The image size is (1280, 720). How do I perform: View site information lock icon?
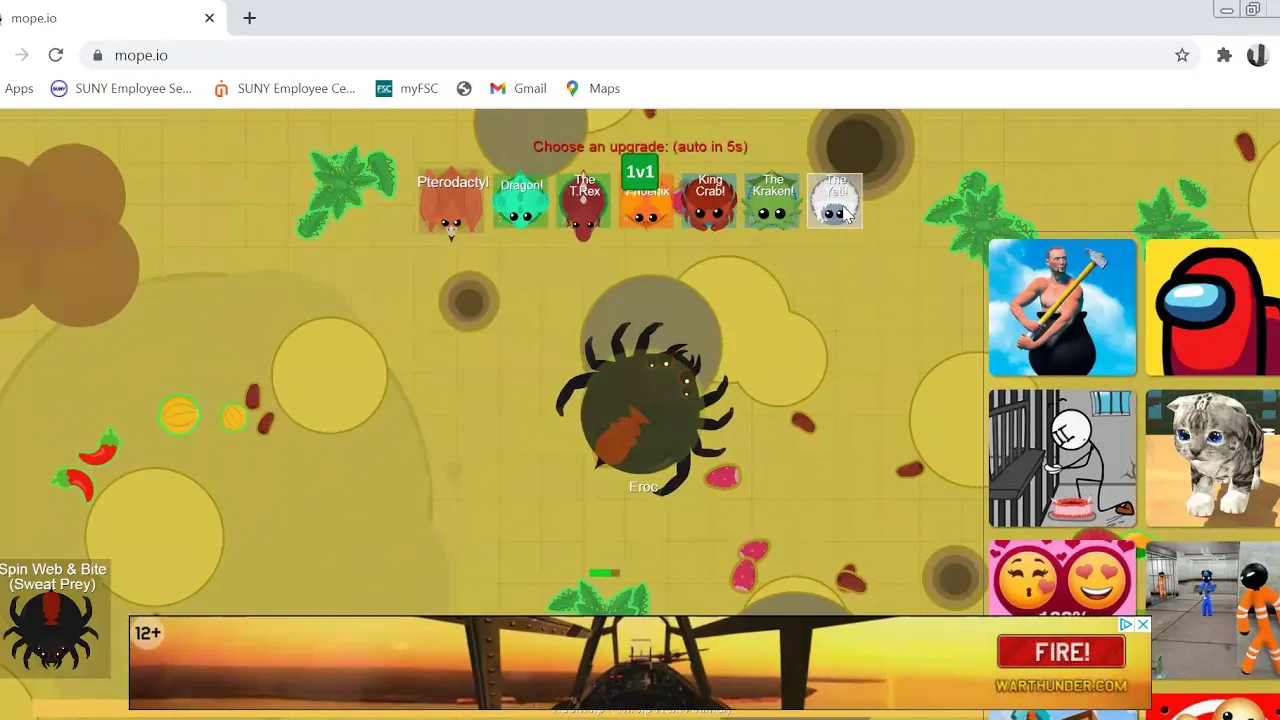tap(97, 55)
